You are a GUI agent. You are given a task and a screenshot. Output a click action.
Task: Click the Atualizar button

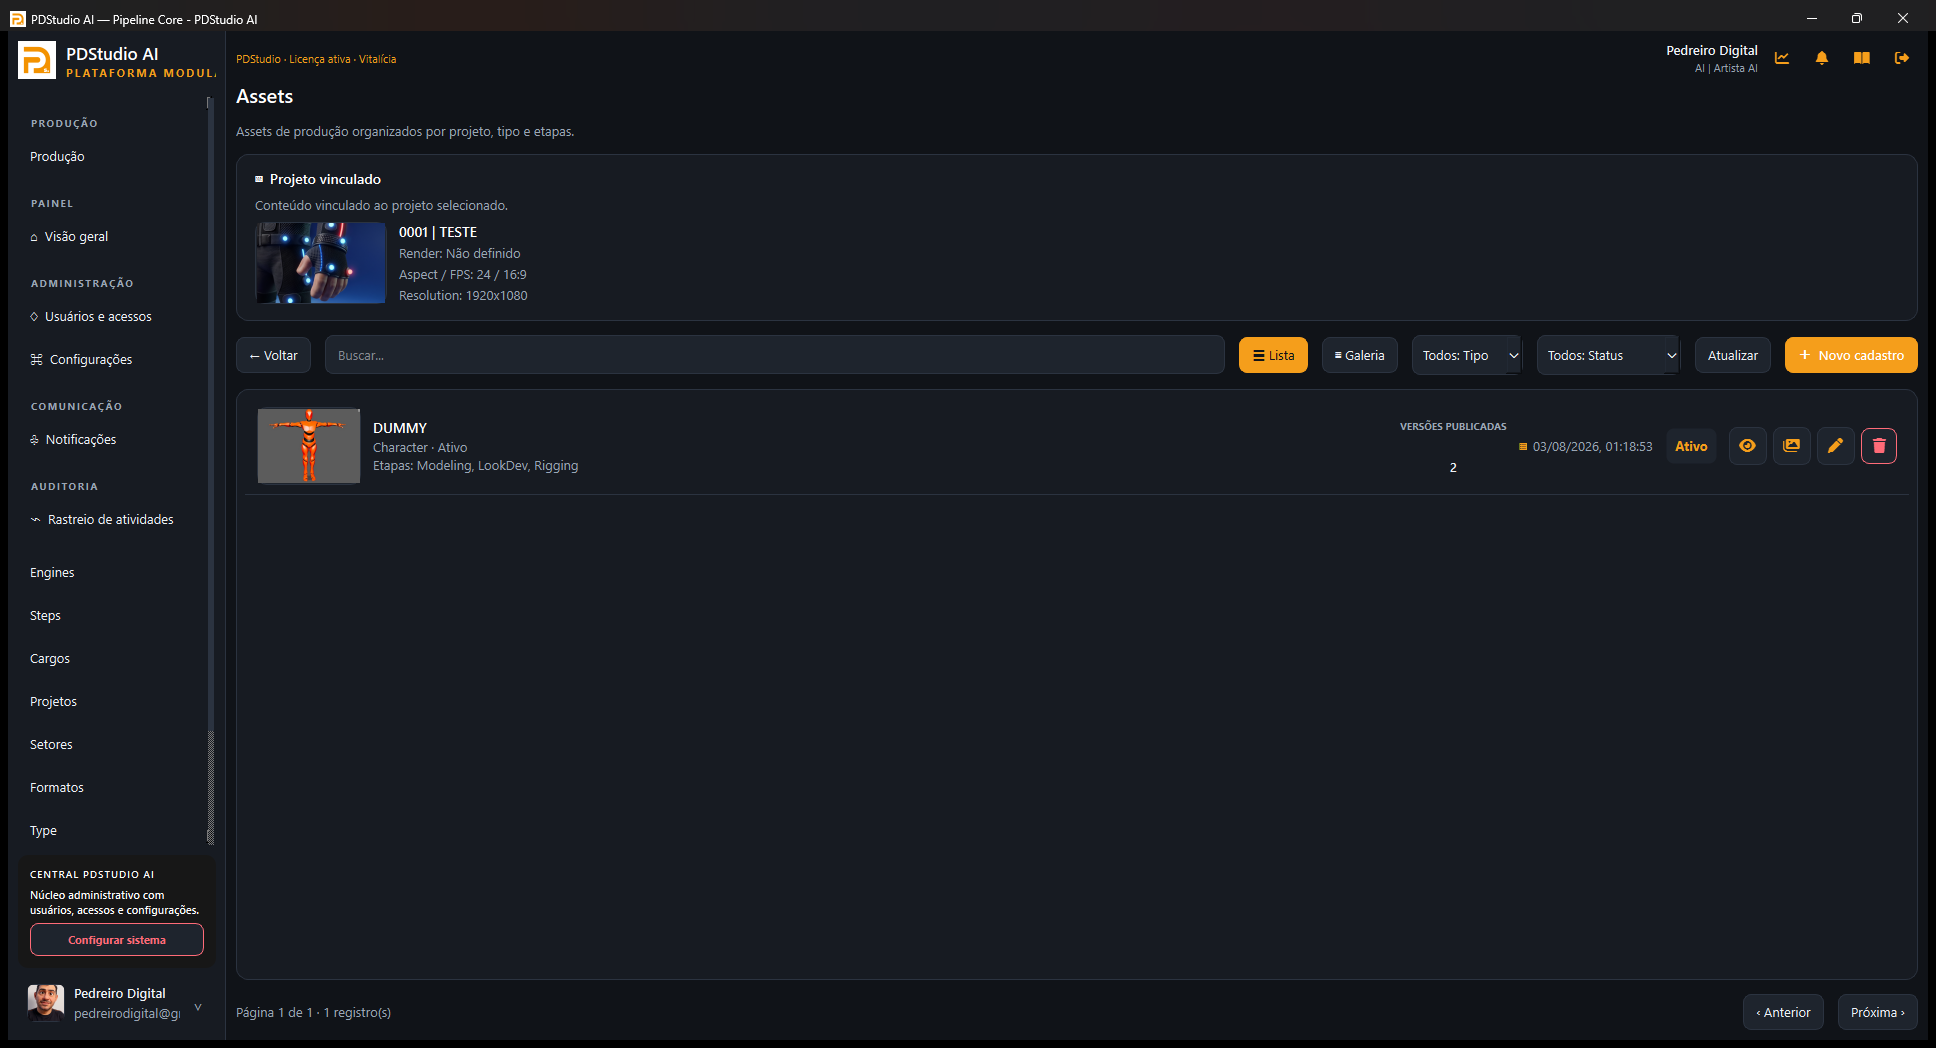1732,355
